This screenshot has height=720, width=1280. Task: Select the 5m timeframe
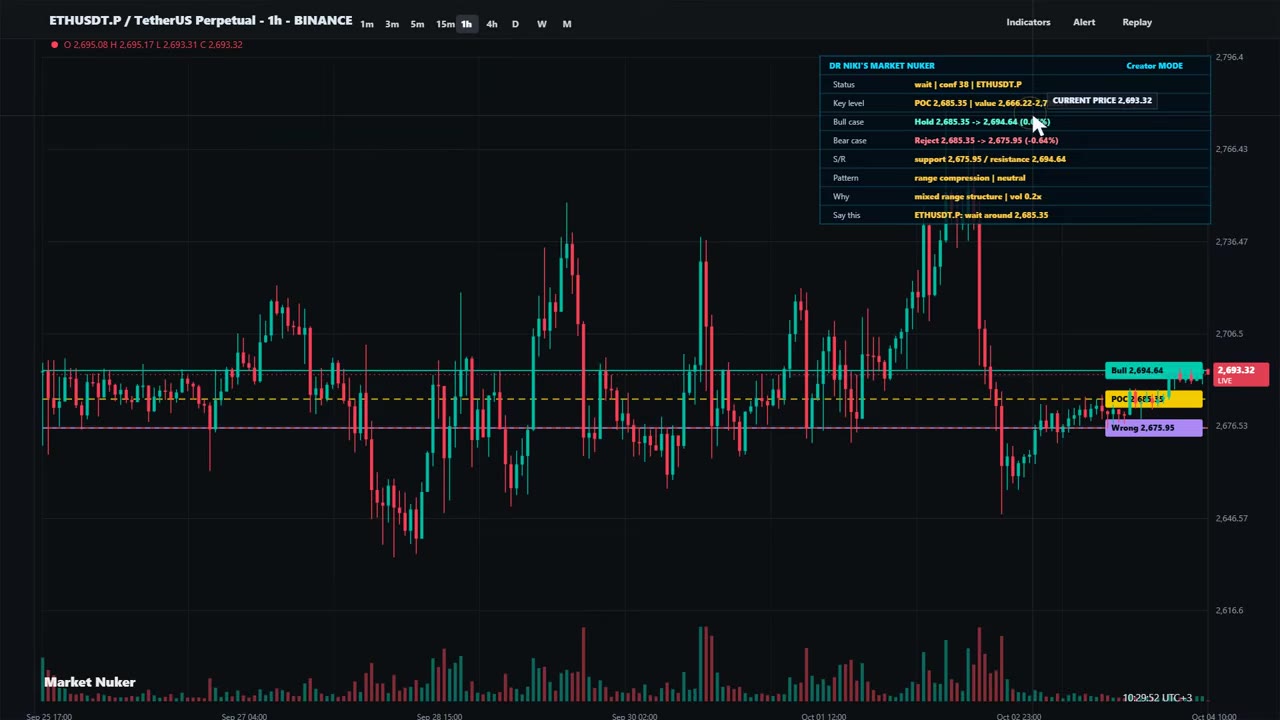tap(417, 24)
